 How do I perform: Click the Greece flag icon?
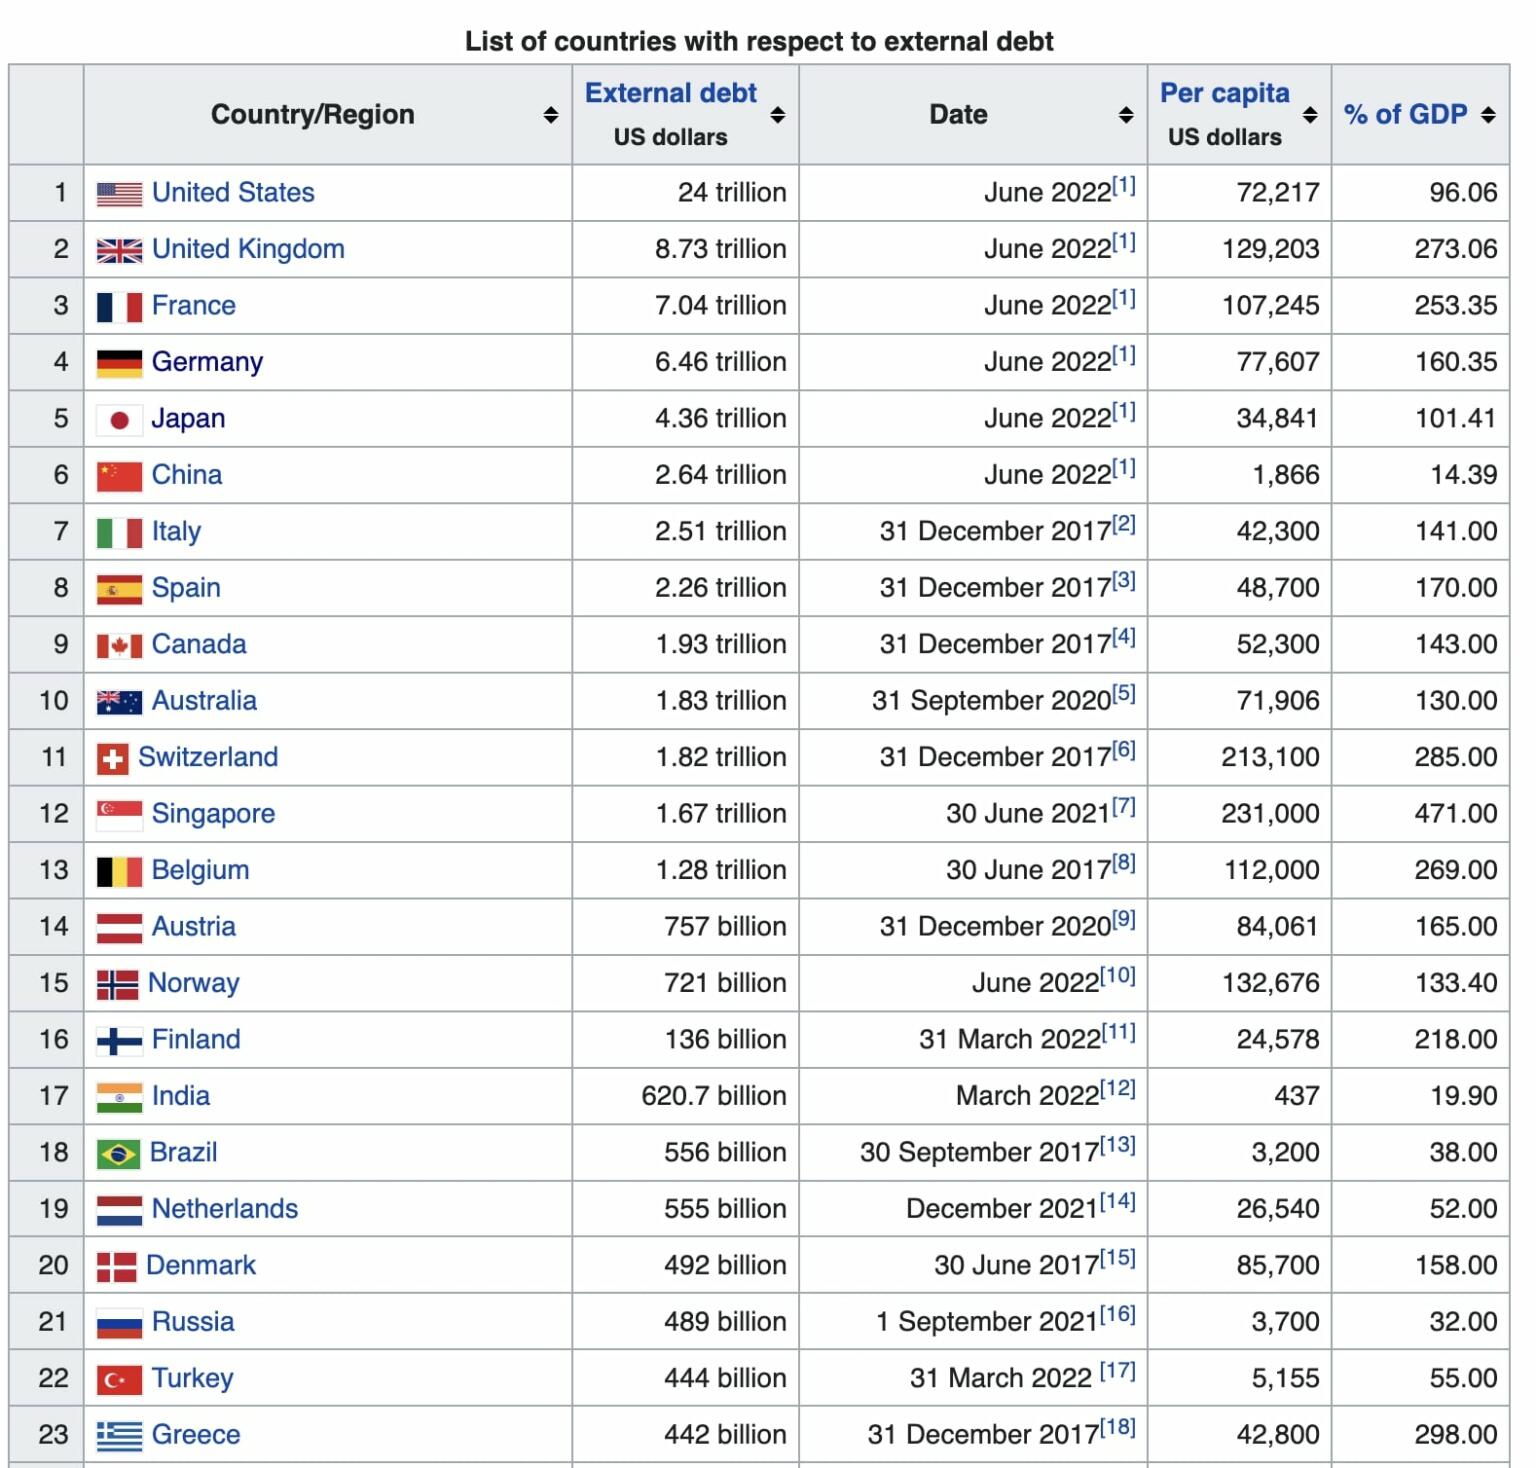coord(119,1436)
